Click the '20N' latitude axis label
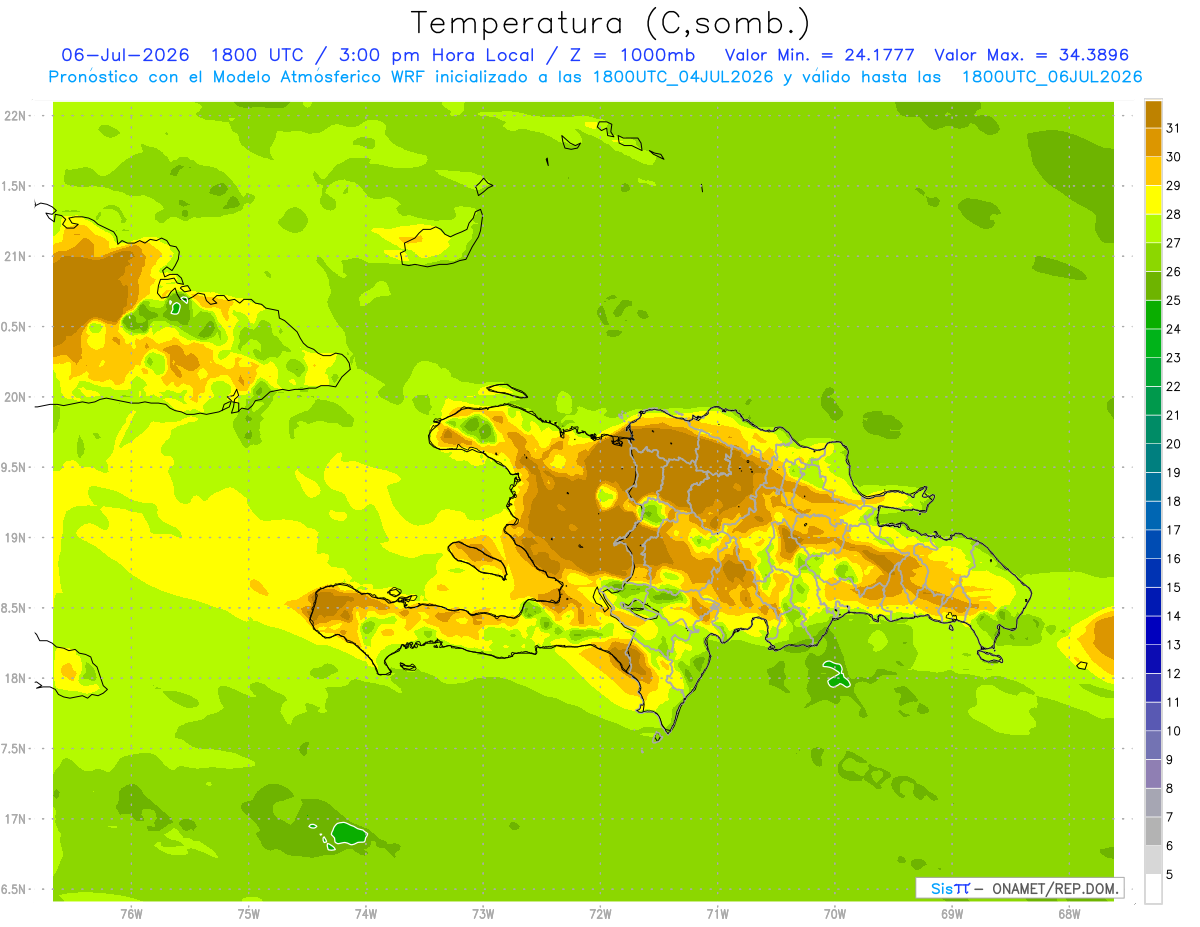The width and height of the screenshot is (1200, 927). coord(15,397)
